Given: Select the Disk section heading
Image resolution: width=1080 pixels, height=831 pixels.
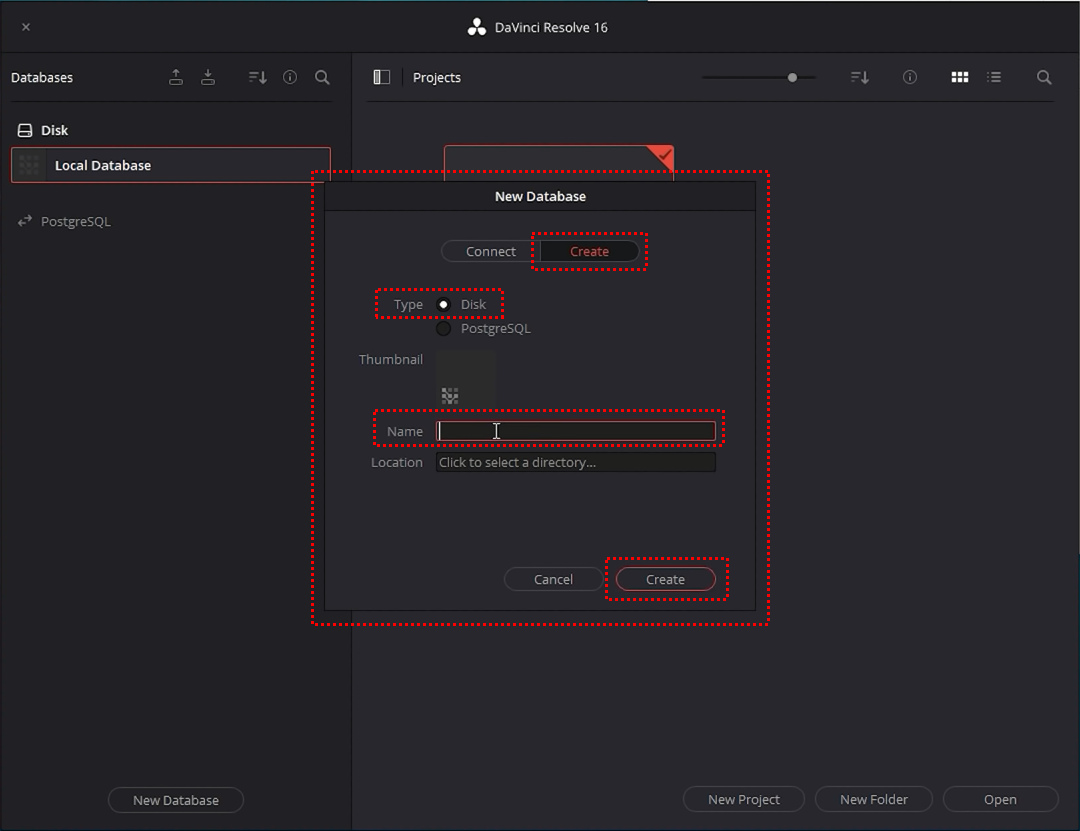Looking at the screenshot, I should point(54,130).
